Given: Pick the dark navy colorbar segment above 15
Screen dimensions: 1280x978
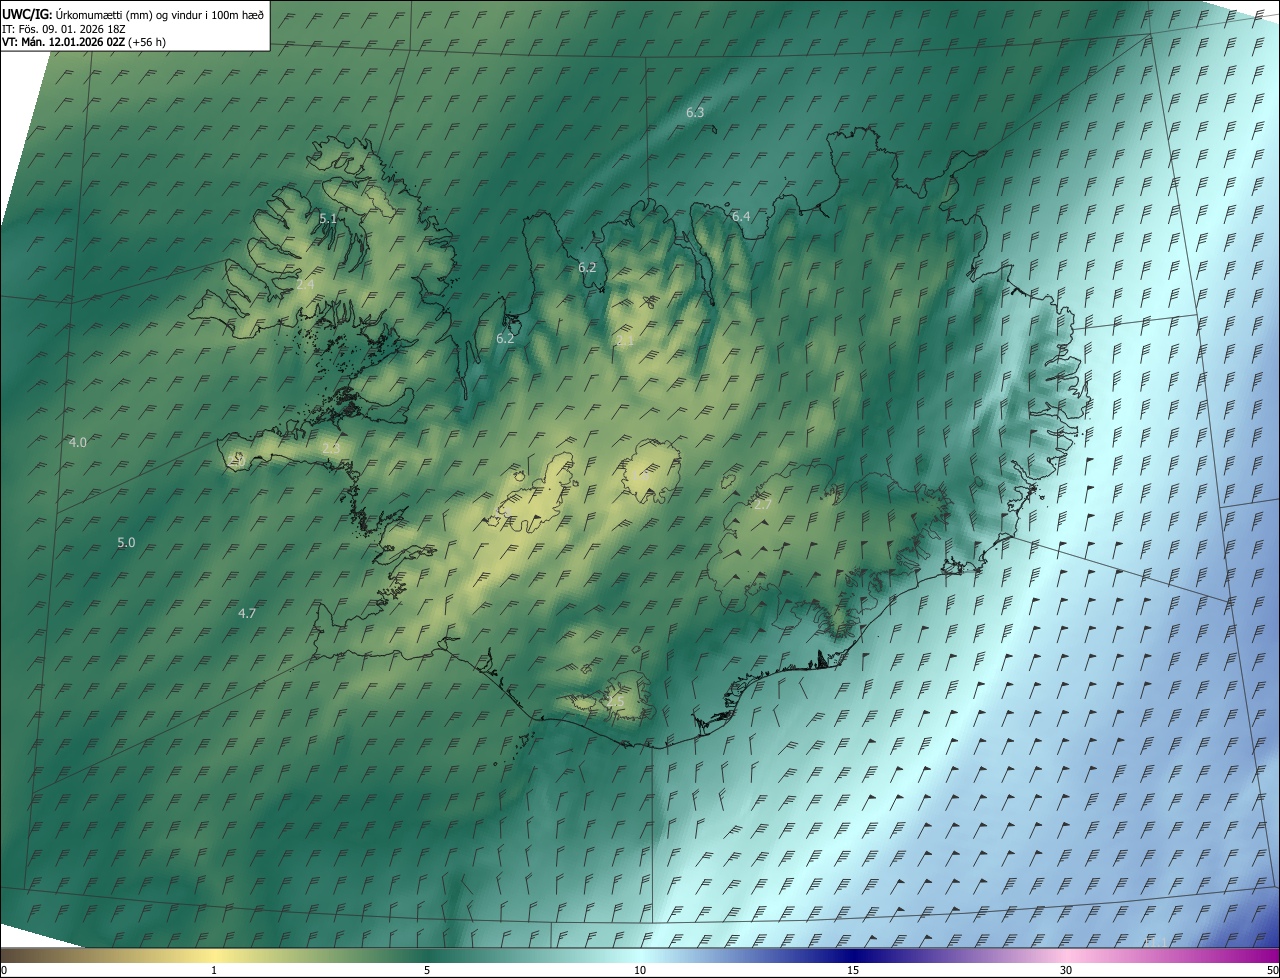Looking at the screenshot, I should coord(853,955).
